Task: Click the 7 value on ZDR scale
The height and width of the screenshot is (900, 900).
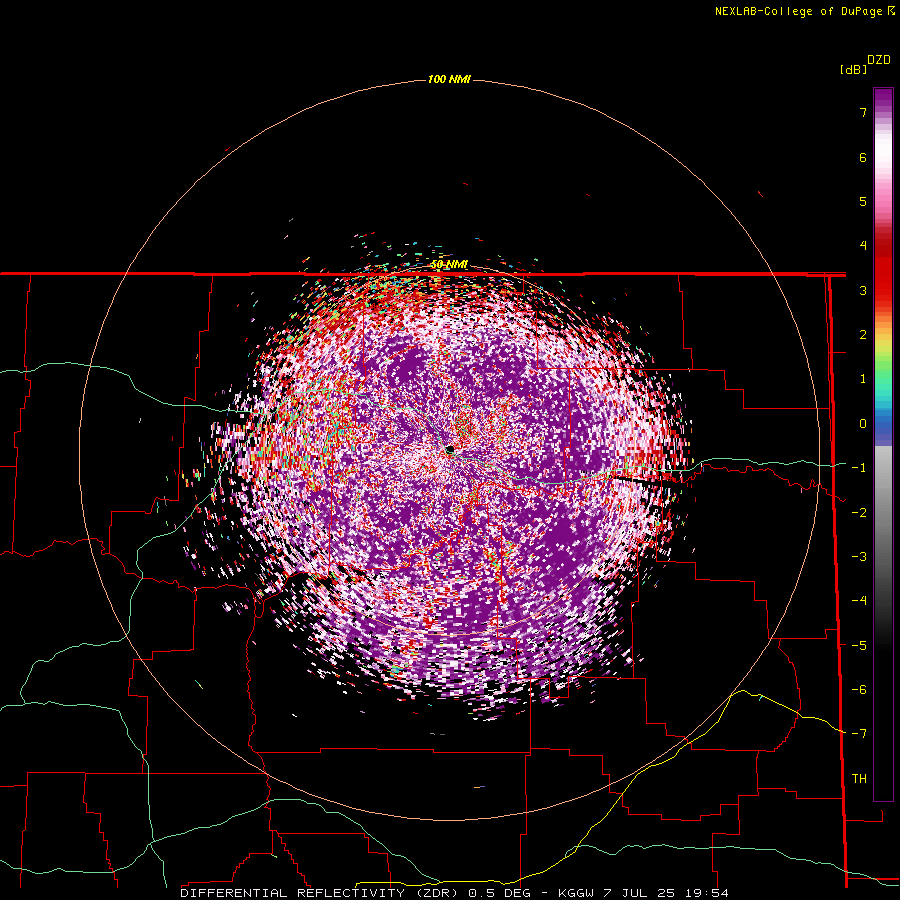Action: (863, 112)
